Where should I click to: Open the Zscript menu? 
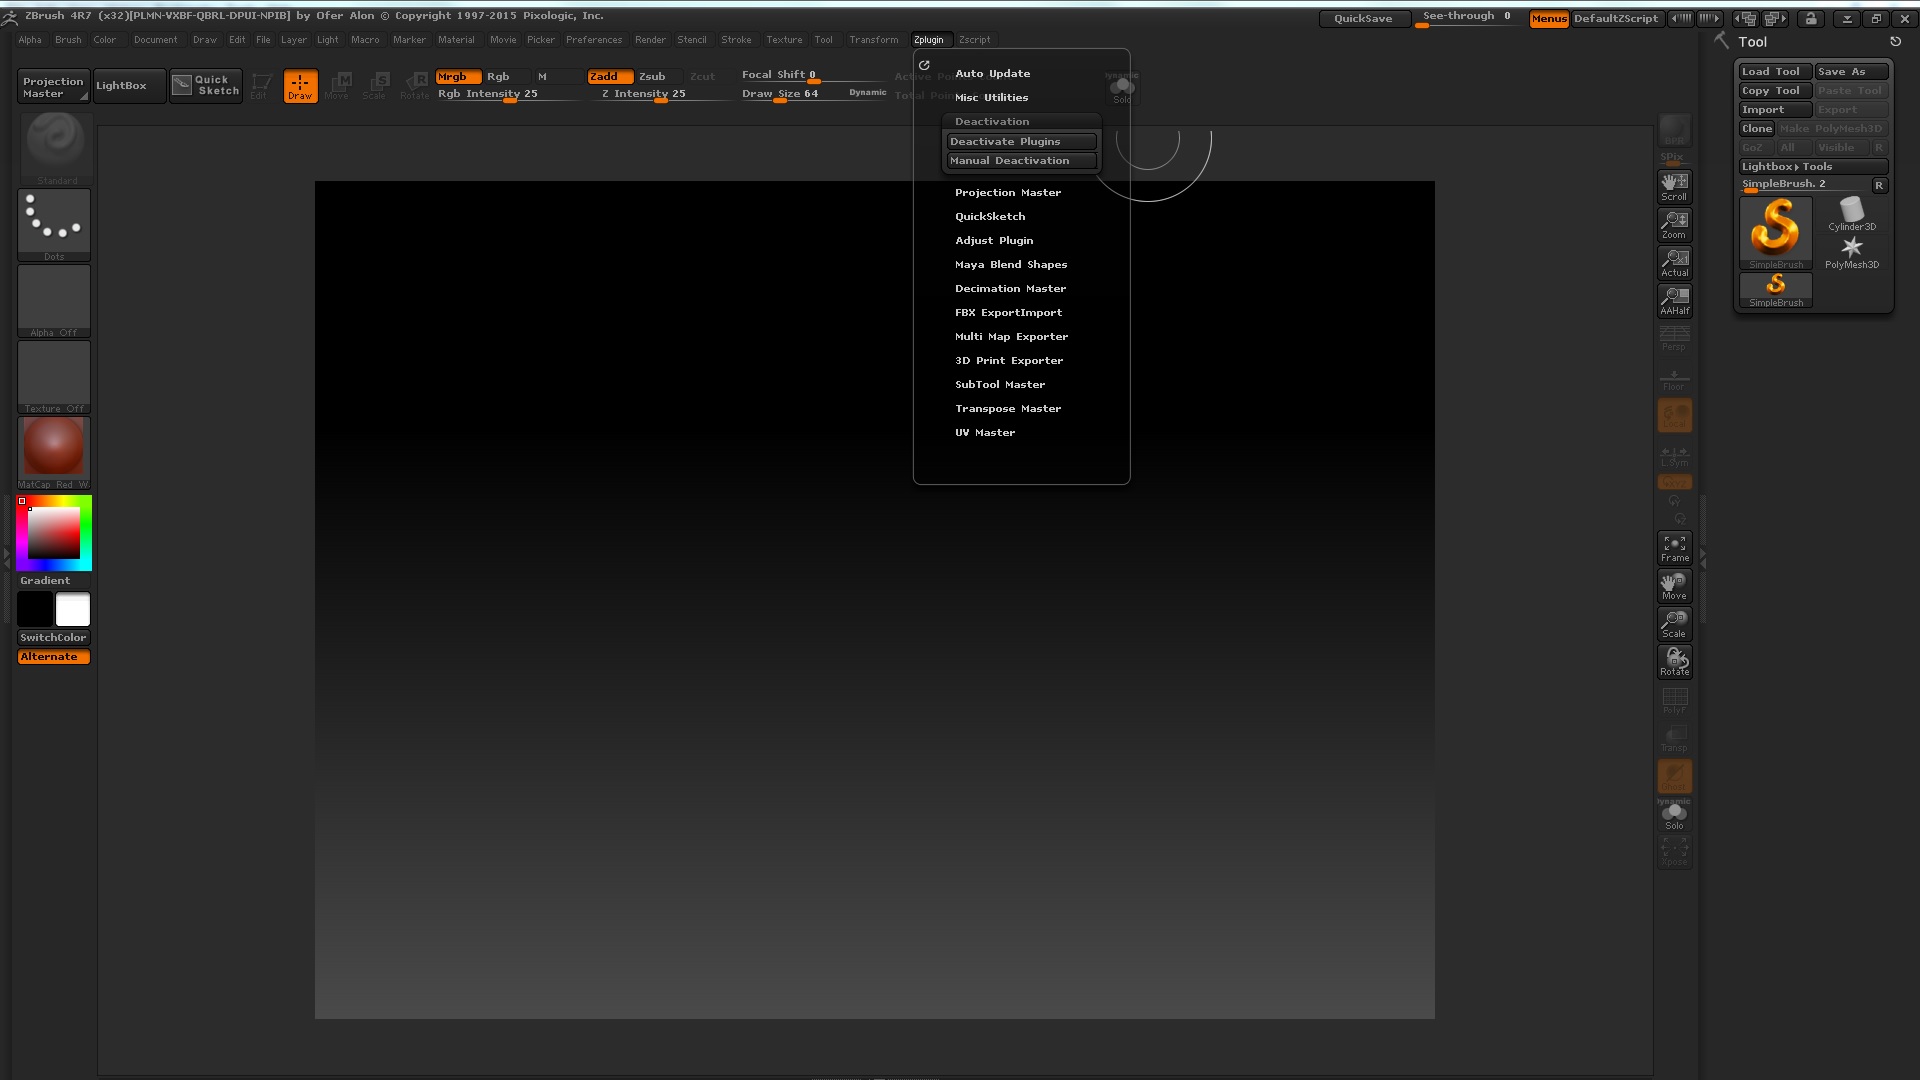[x=974, y=40]
